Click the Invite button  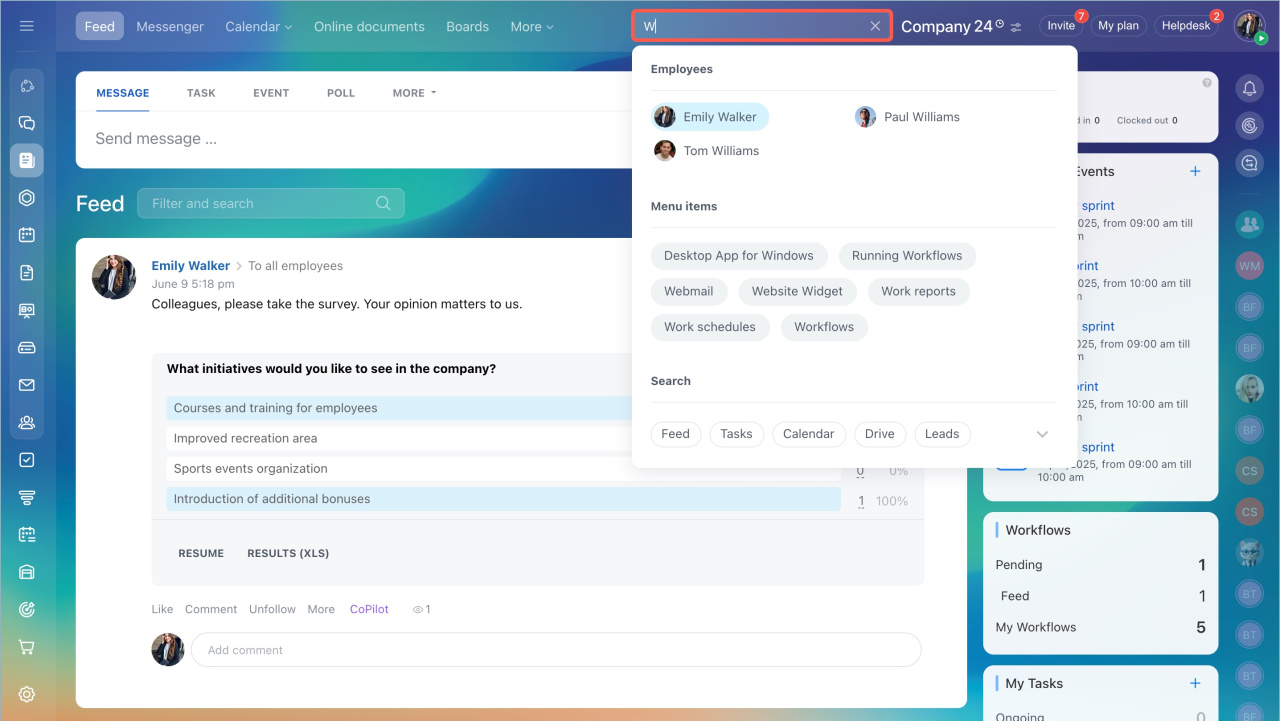click(x=1061, y=26)
